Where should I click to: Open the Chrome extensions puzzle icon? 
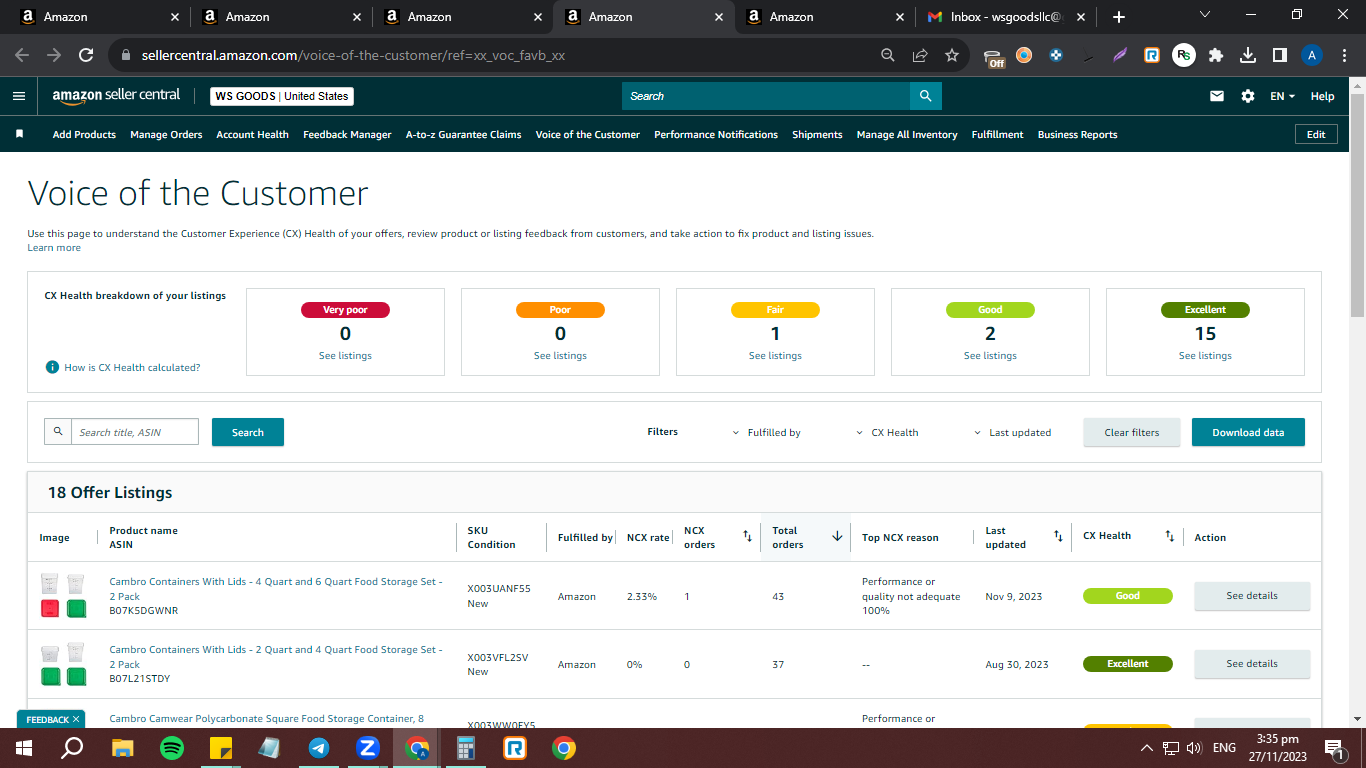click(x=1216, y=56)
